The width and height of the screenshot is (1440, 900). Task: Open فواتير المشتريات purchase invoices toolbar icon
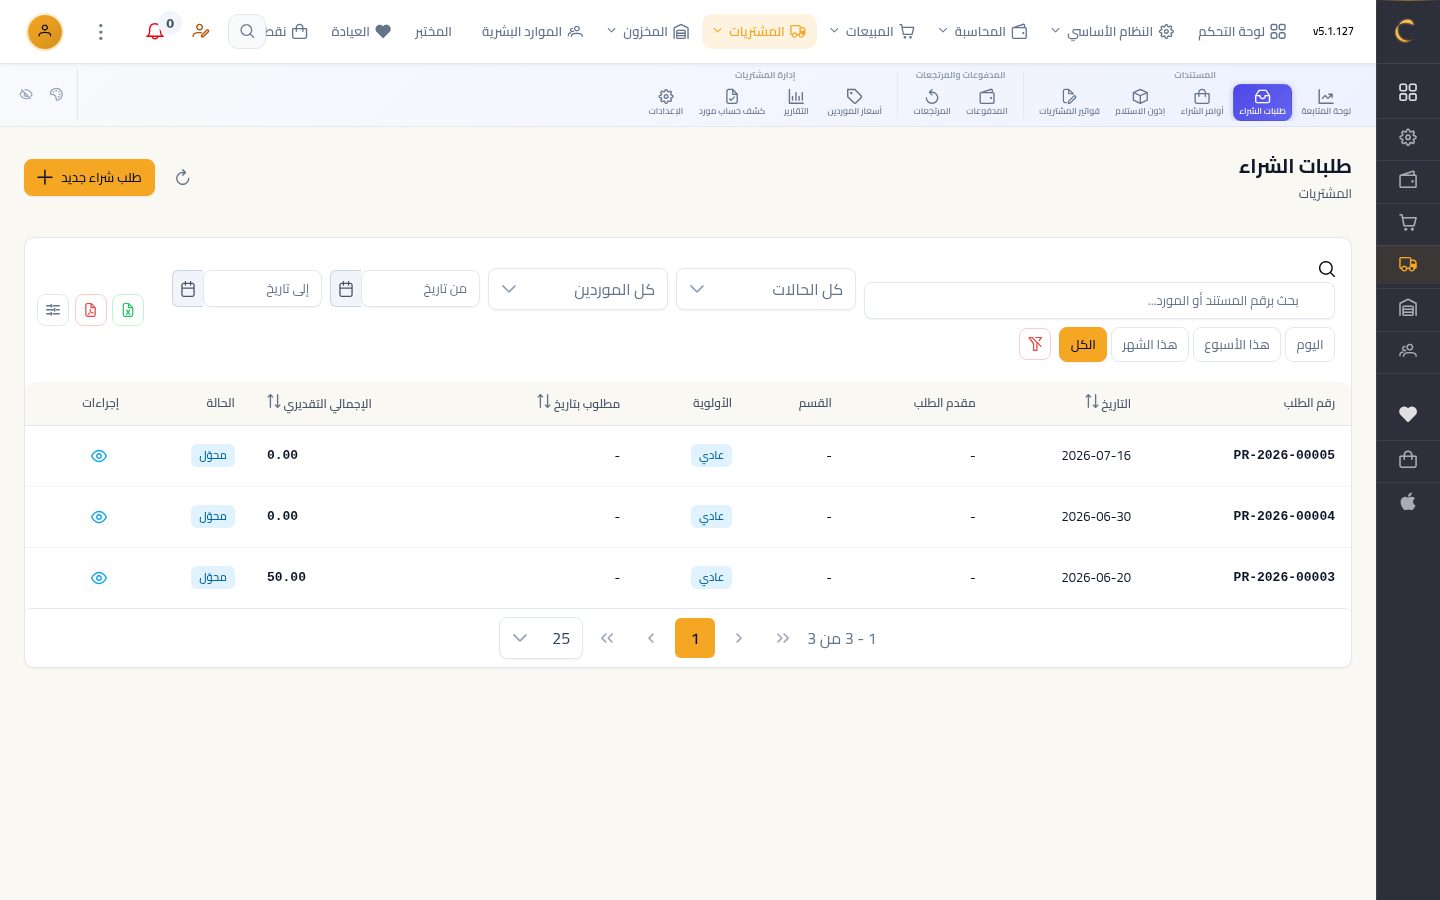pyautogui.click(x=1069, y=102)
